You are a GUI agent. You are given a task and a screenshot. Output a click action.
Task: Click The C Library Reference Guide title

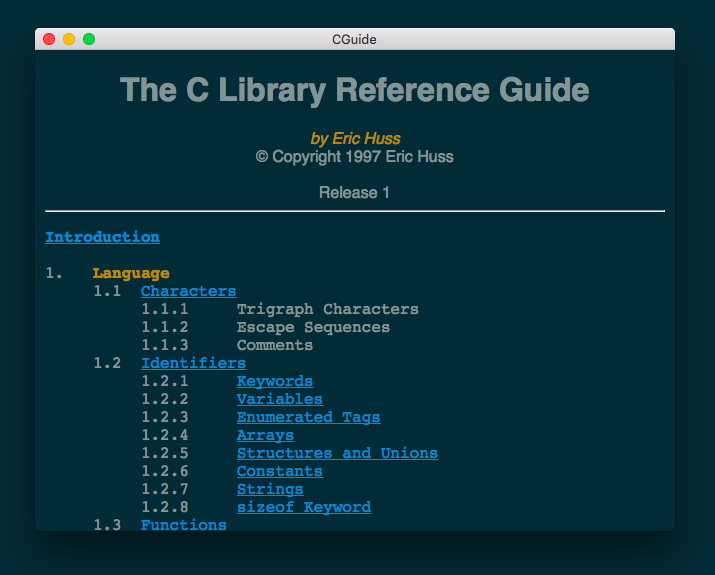(354, 90)
